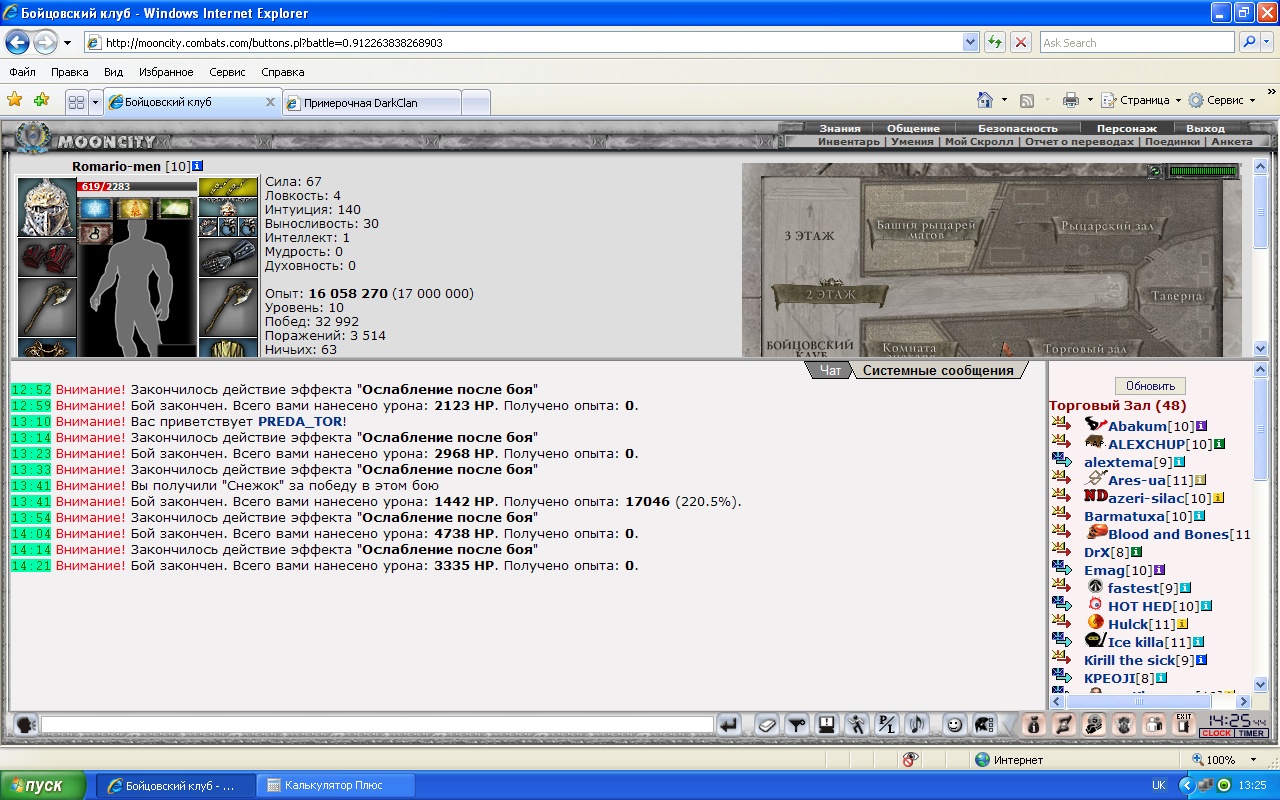Click the IE Home icon
Image resolution: width=1280 pixels, height=800 pixels.
click(x=986, y=100)
